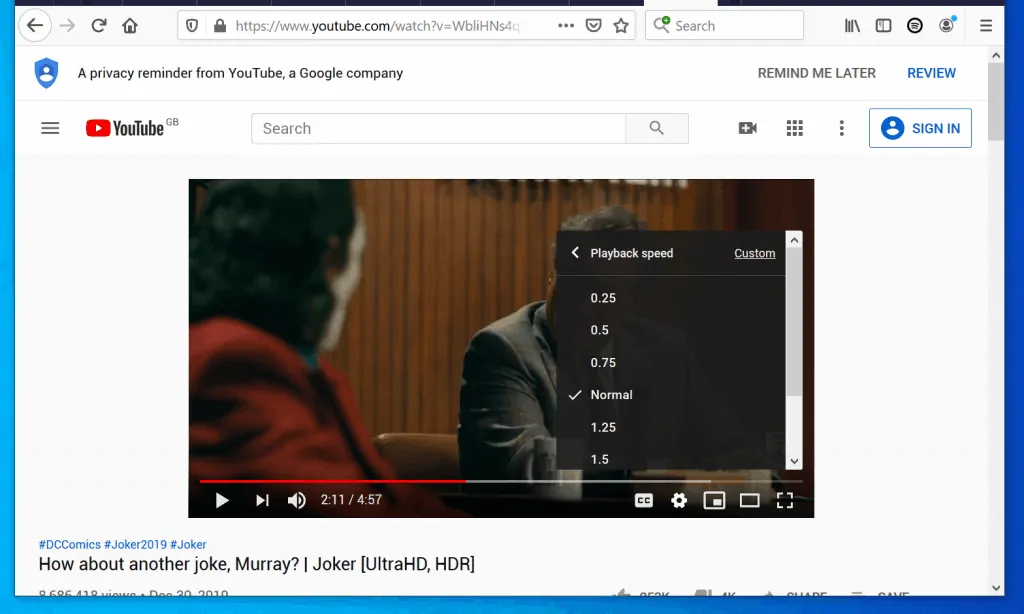Open the #DCComics hashtag link
This screenshot has height=614, width=1024.
click(x=70, y=544)
